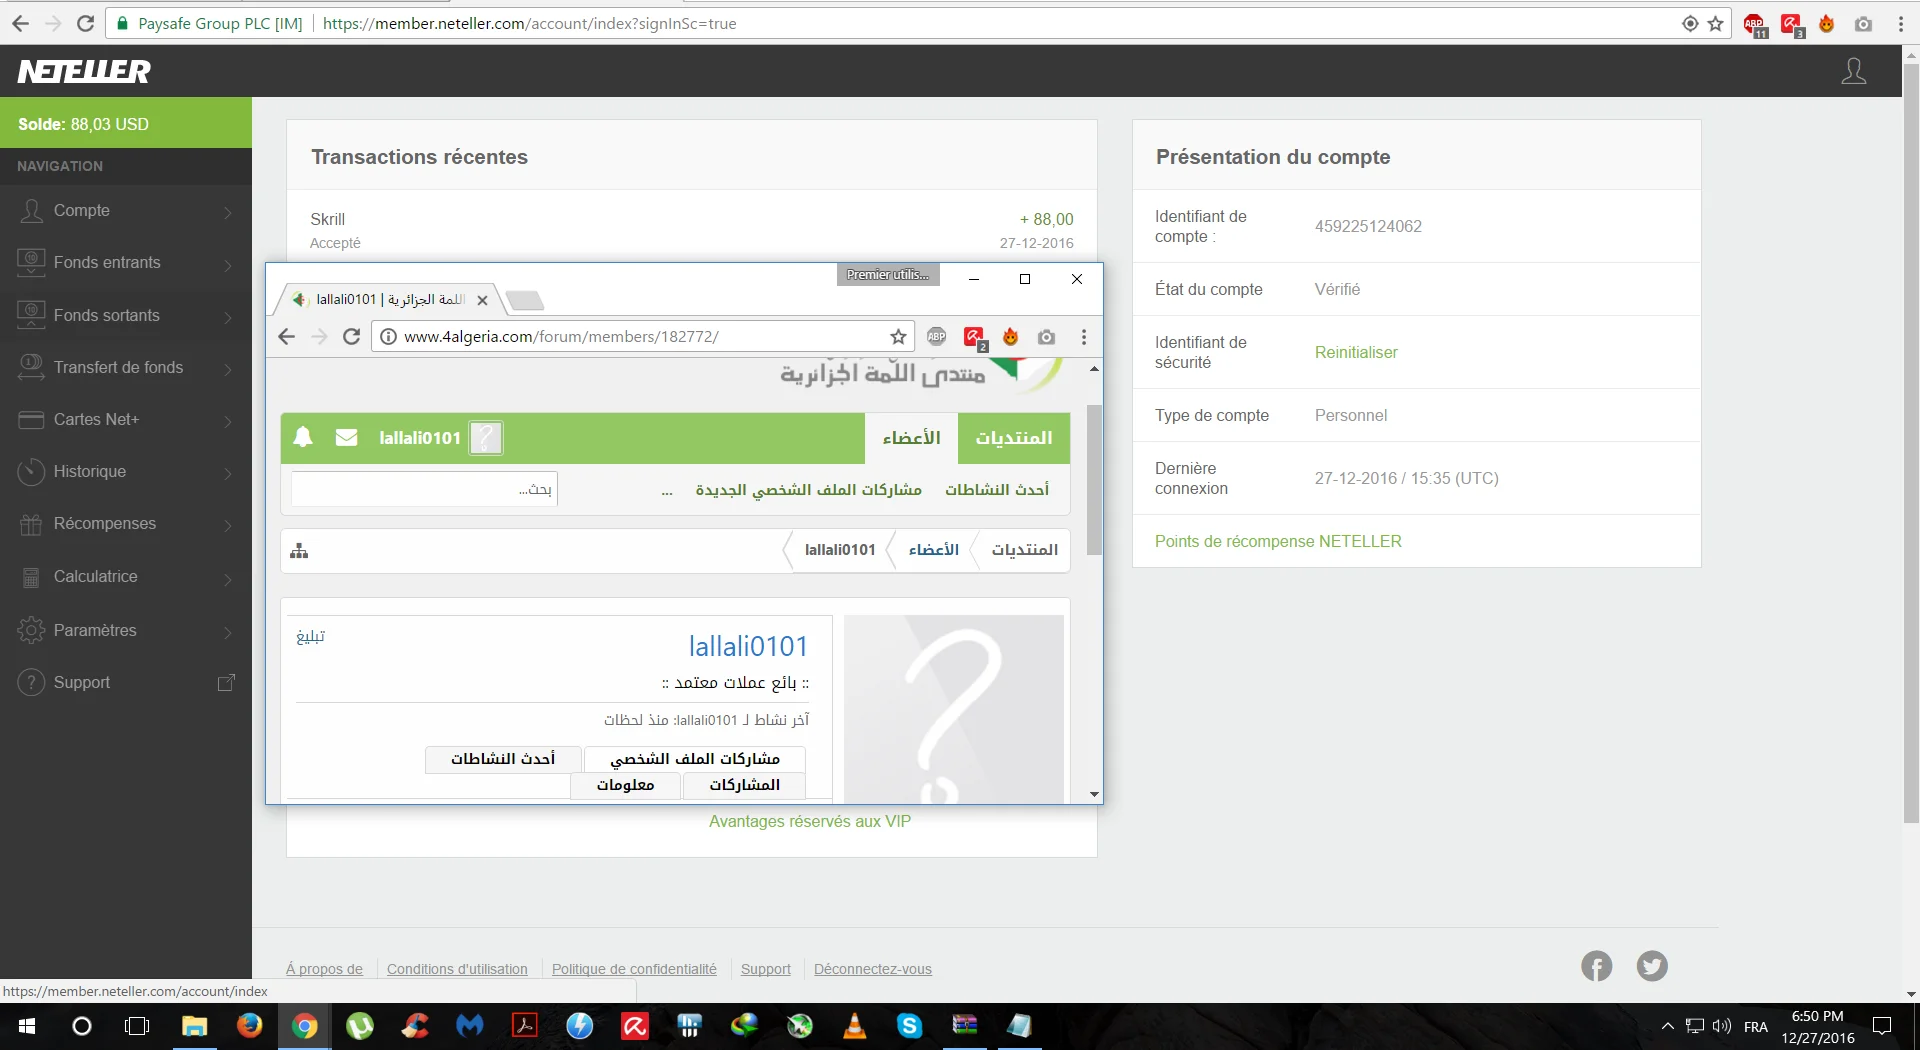Open VLC media player from the taskbar
Screen dimensions: 1920x1050
click(855, 1026)
